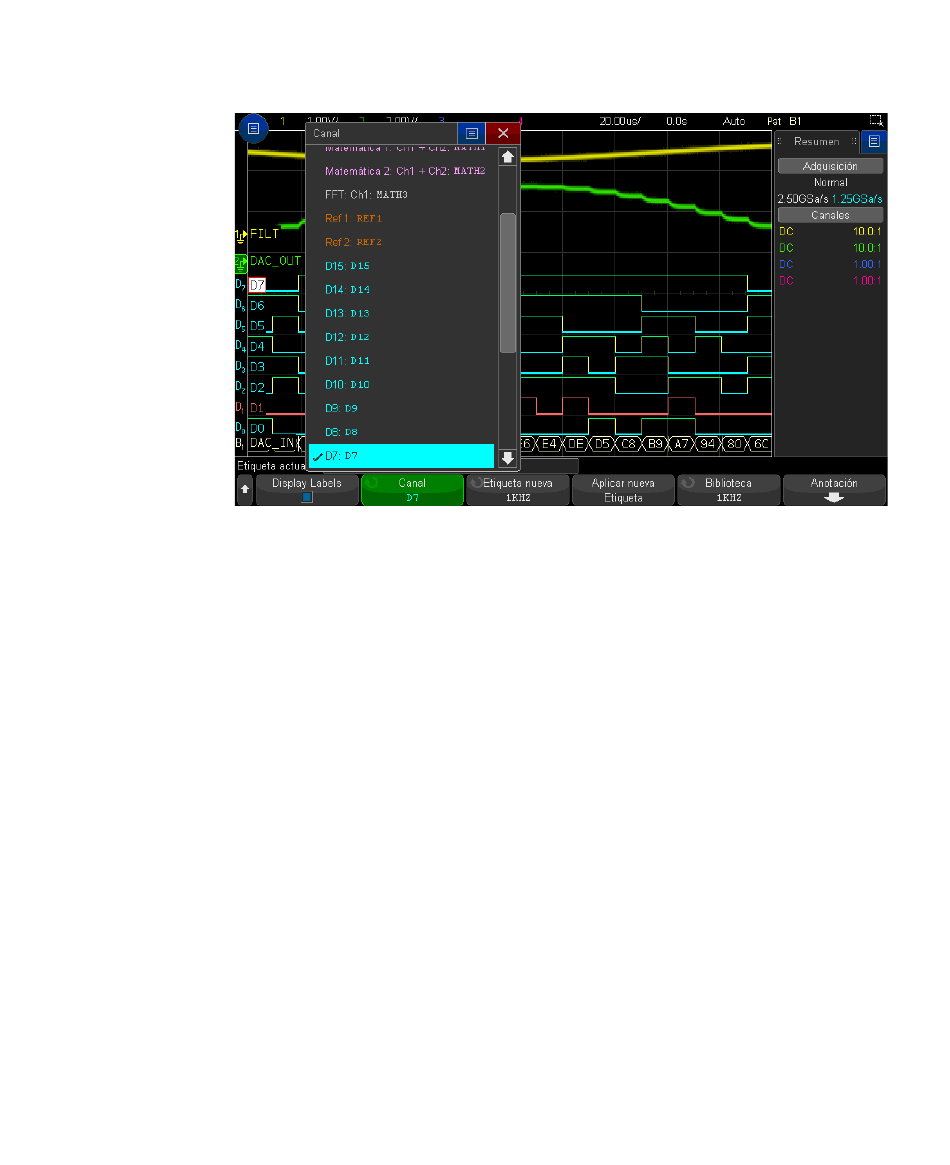Click the Canal list scrollbar thumb
The image size is (950, 1165).
click(x=508, y=282)
